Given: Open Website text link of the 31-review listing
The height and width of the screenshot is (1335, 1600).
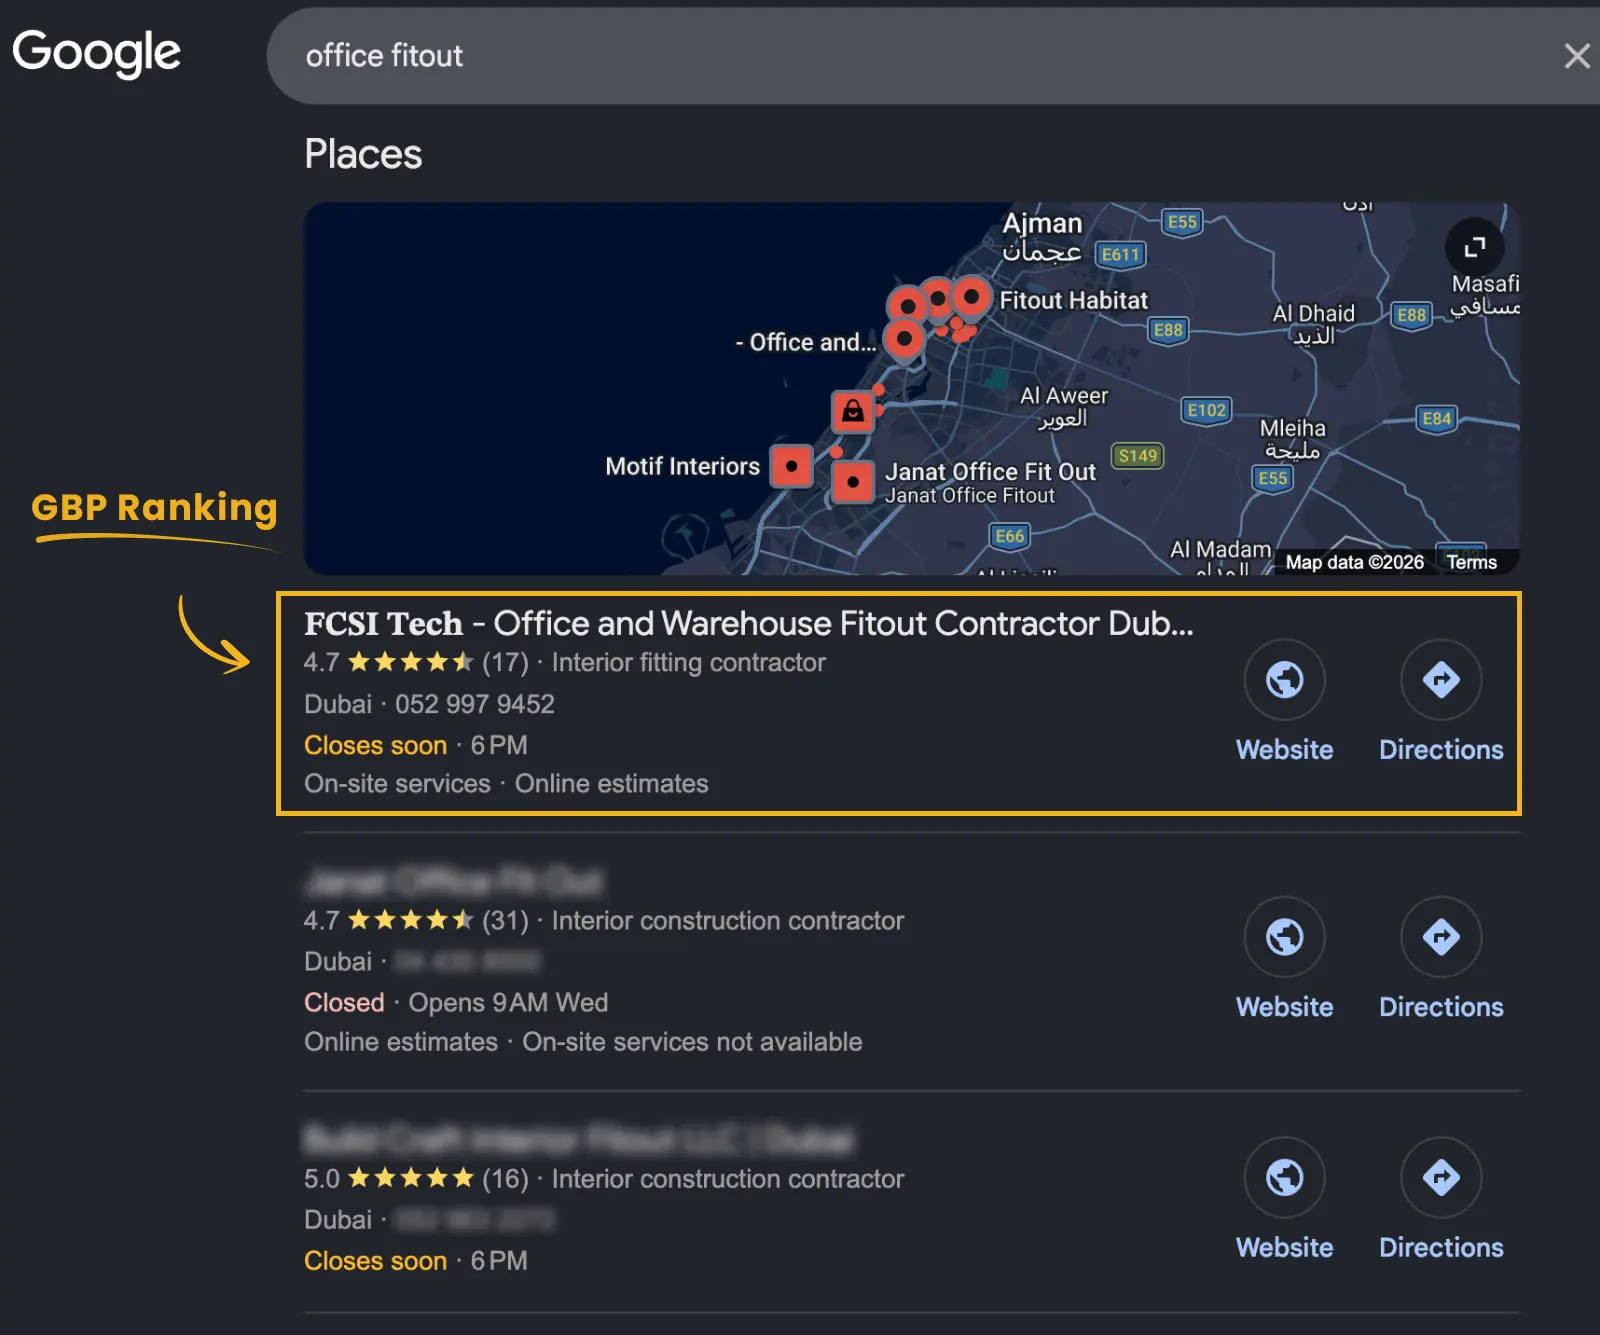Looking at the screenshot, I should pos(1285,1007).
